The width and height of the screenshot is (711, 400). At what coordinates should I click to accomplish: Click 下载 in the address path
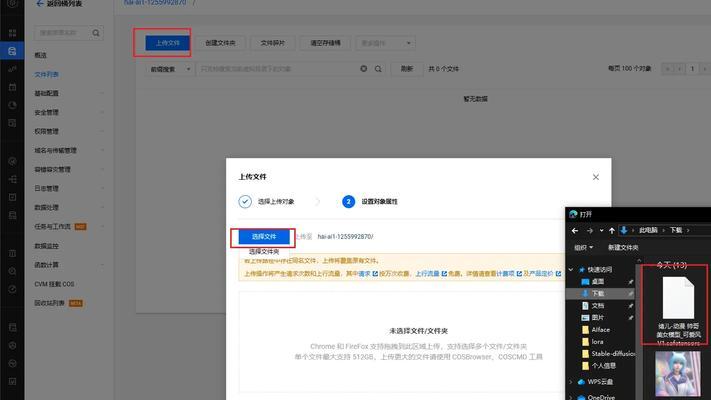click(676, 230)
